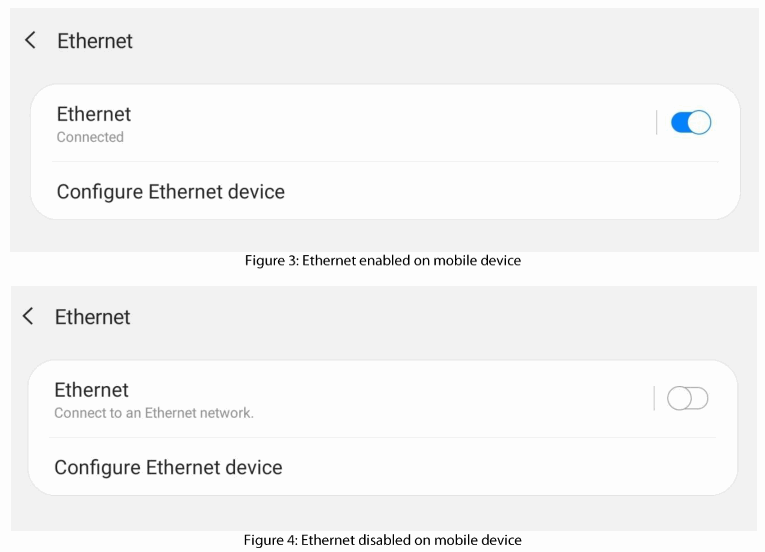Open Configure Ethernet device under the disabled Ethernet row
The width and height of the screenshot is (765, 552).
click(168, 468)
